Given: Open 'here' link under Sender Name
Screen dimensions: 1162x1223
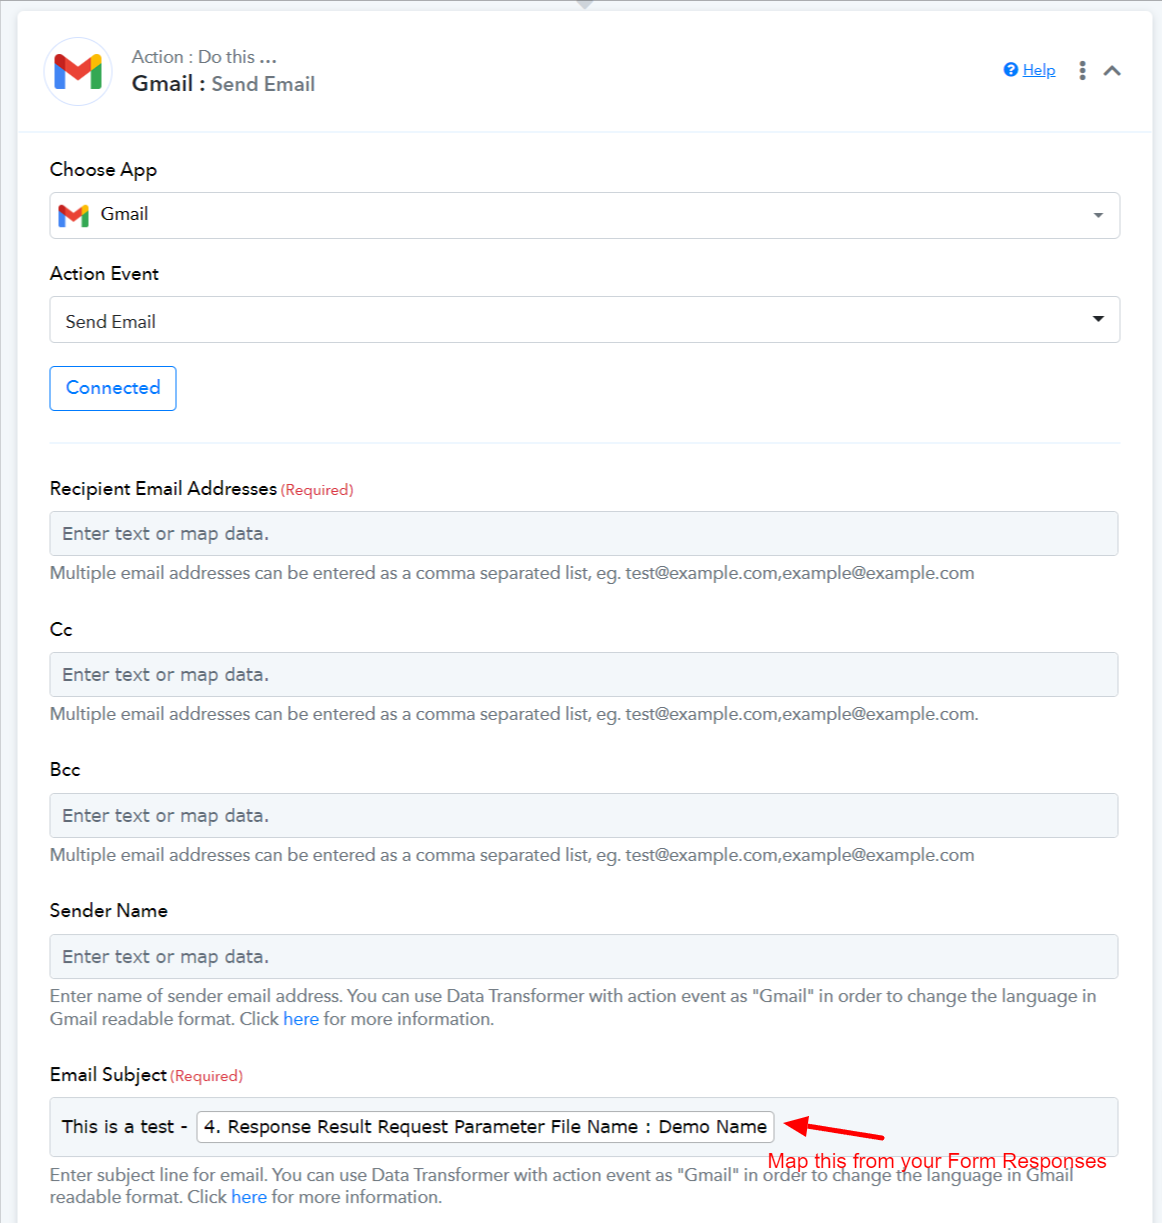Looking at the screenshot, I should pyautogui.click(x=301, y=1019).
